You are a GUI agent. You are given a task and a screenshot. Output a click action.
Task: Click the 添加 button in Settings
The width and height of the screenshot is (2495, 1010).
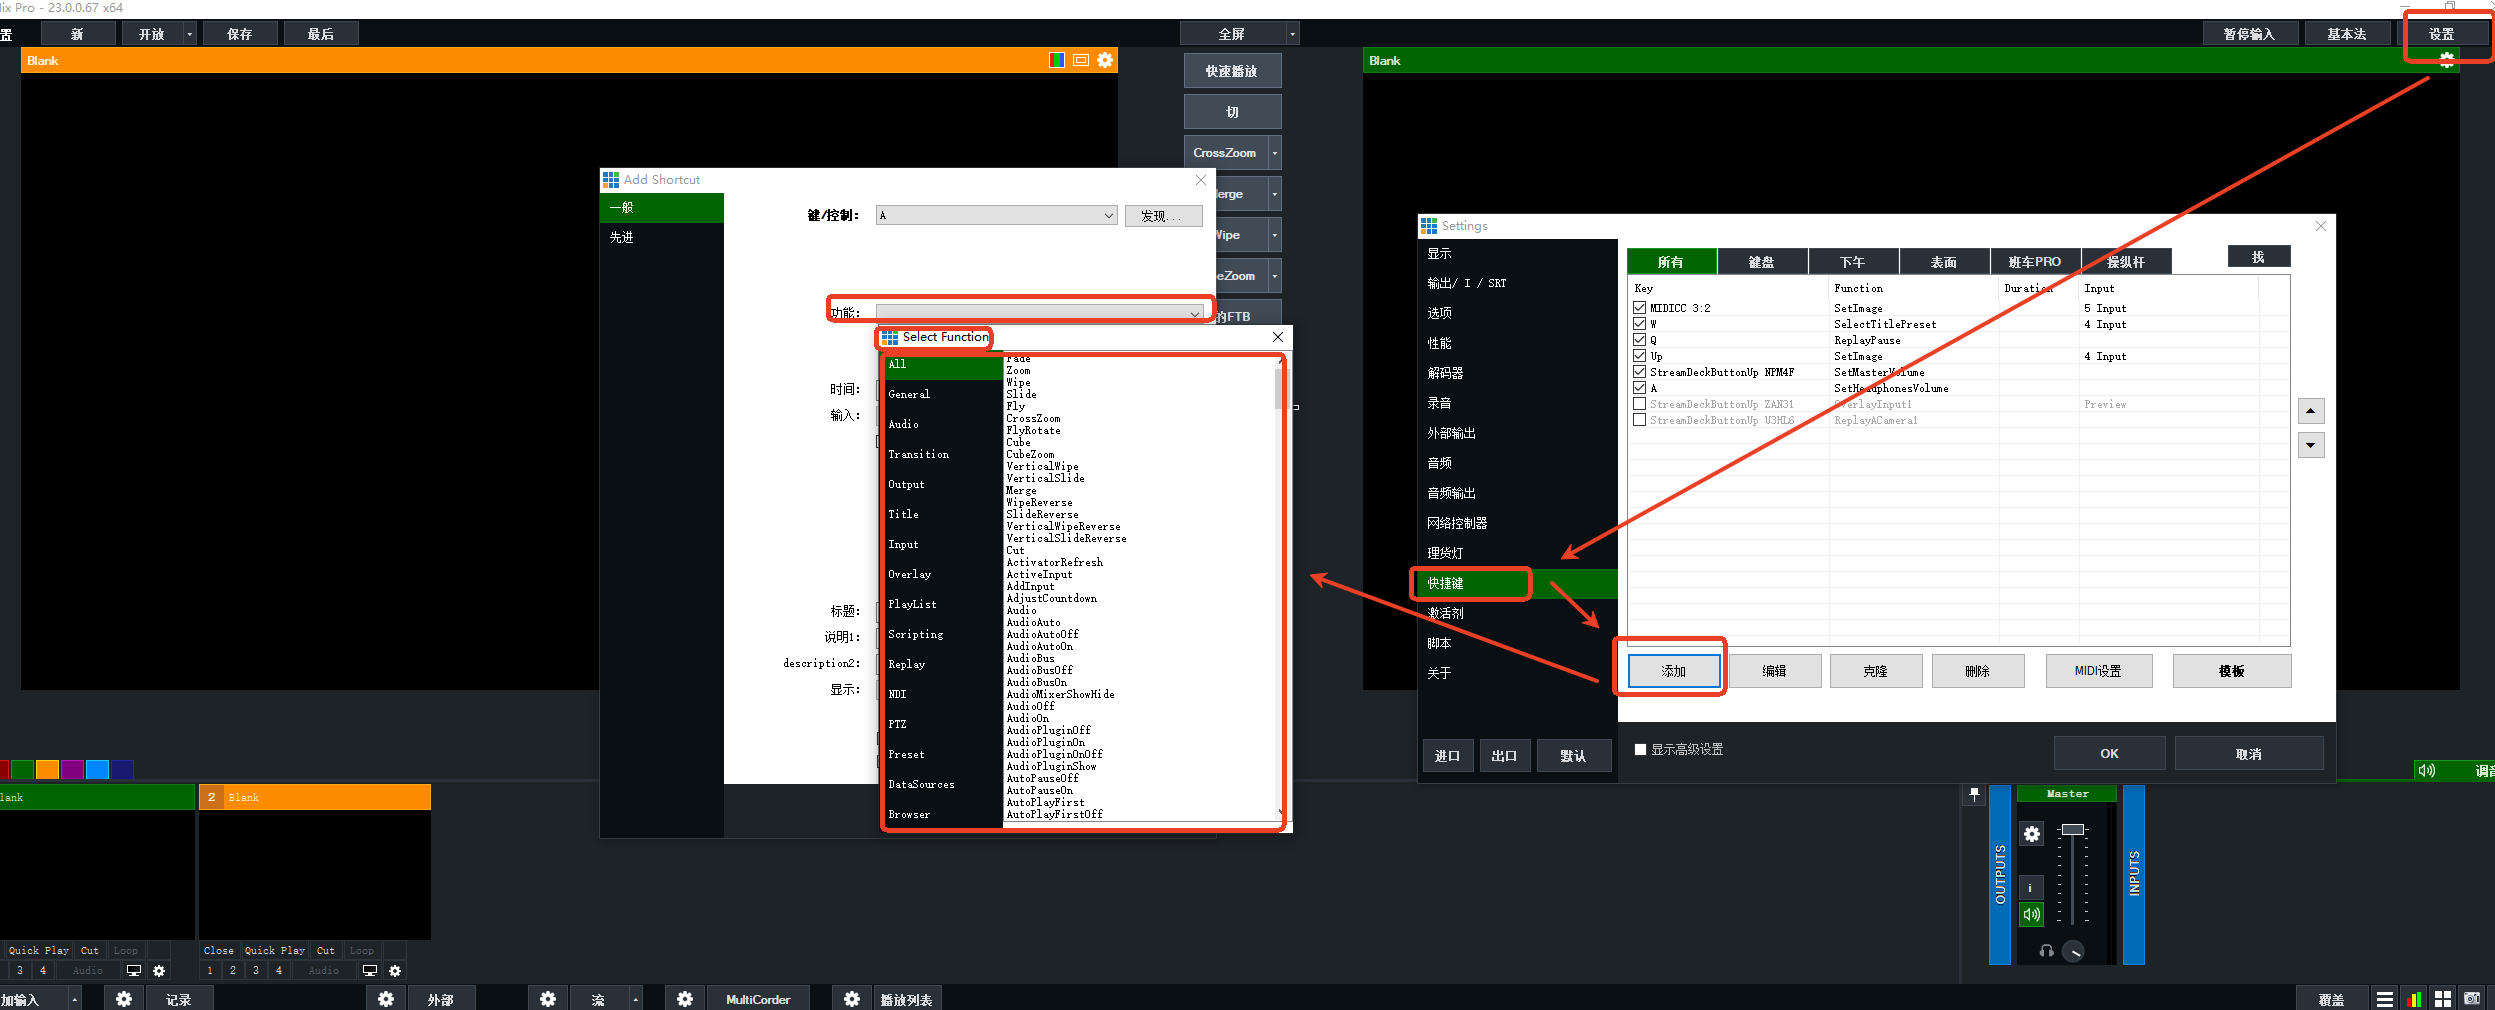(1673, 671)
